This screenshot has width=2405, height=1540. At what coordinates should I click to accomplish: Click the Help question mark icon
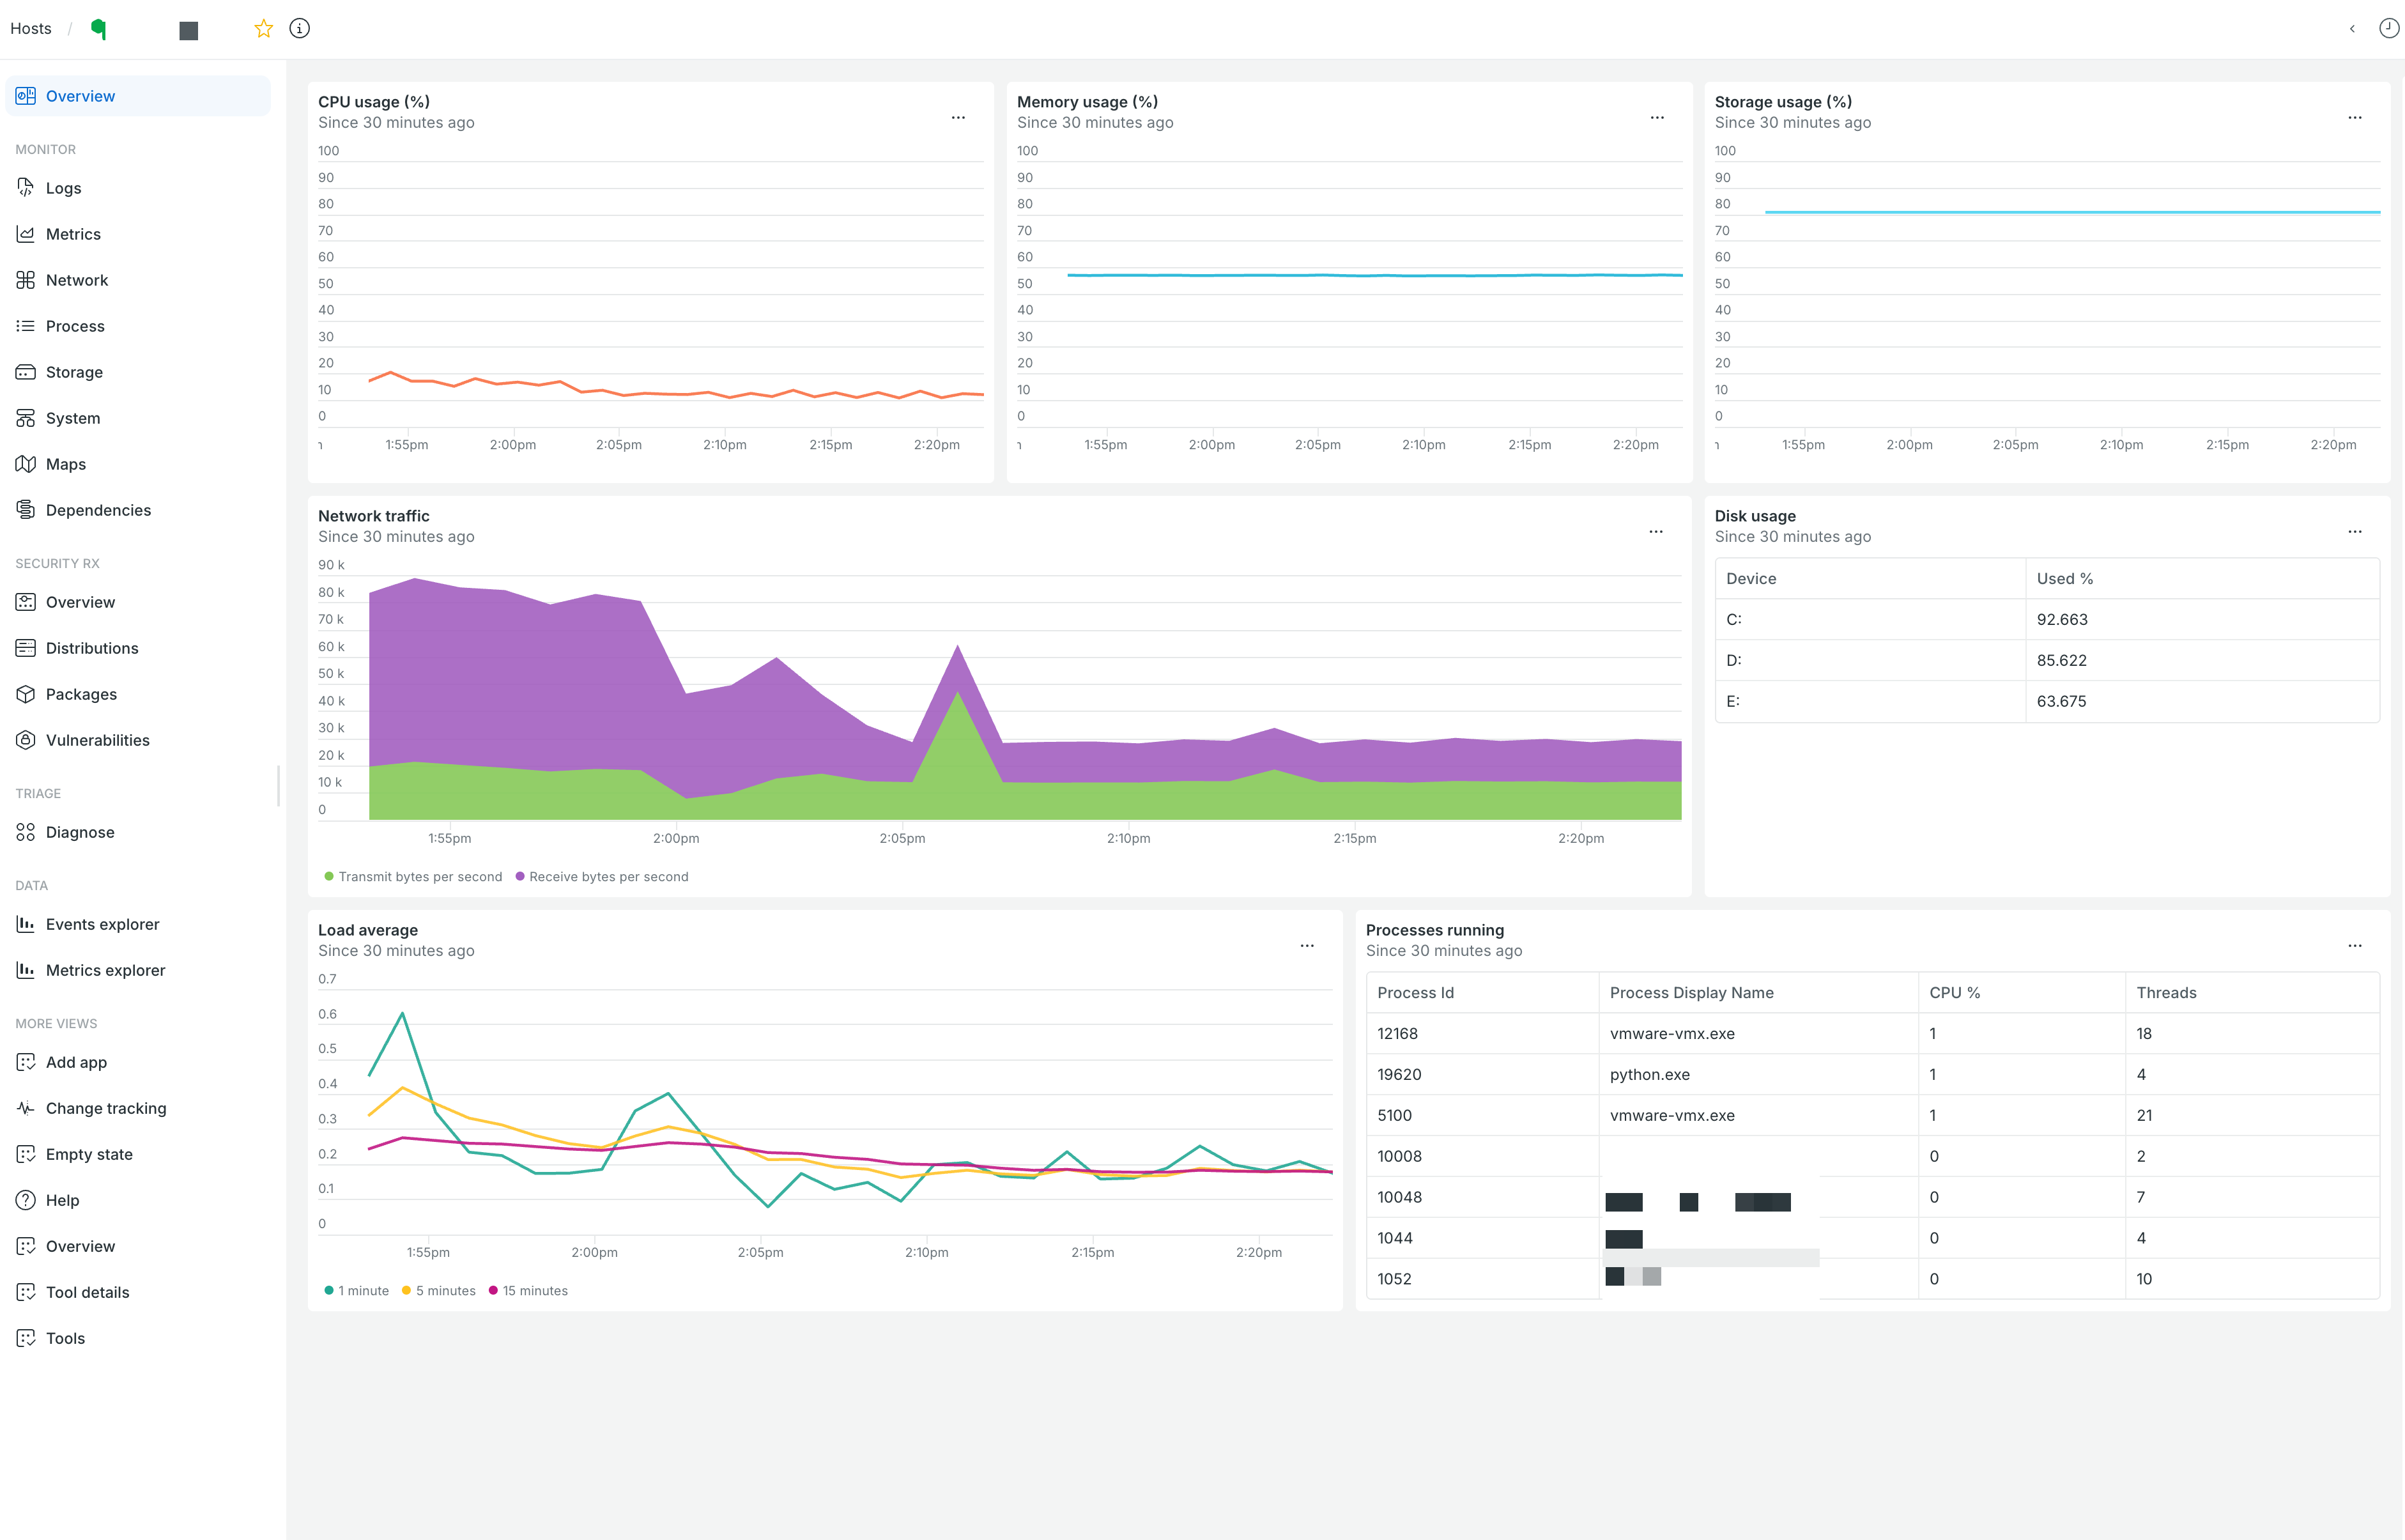[26, 1200]
